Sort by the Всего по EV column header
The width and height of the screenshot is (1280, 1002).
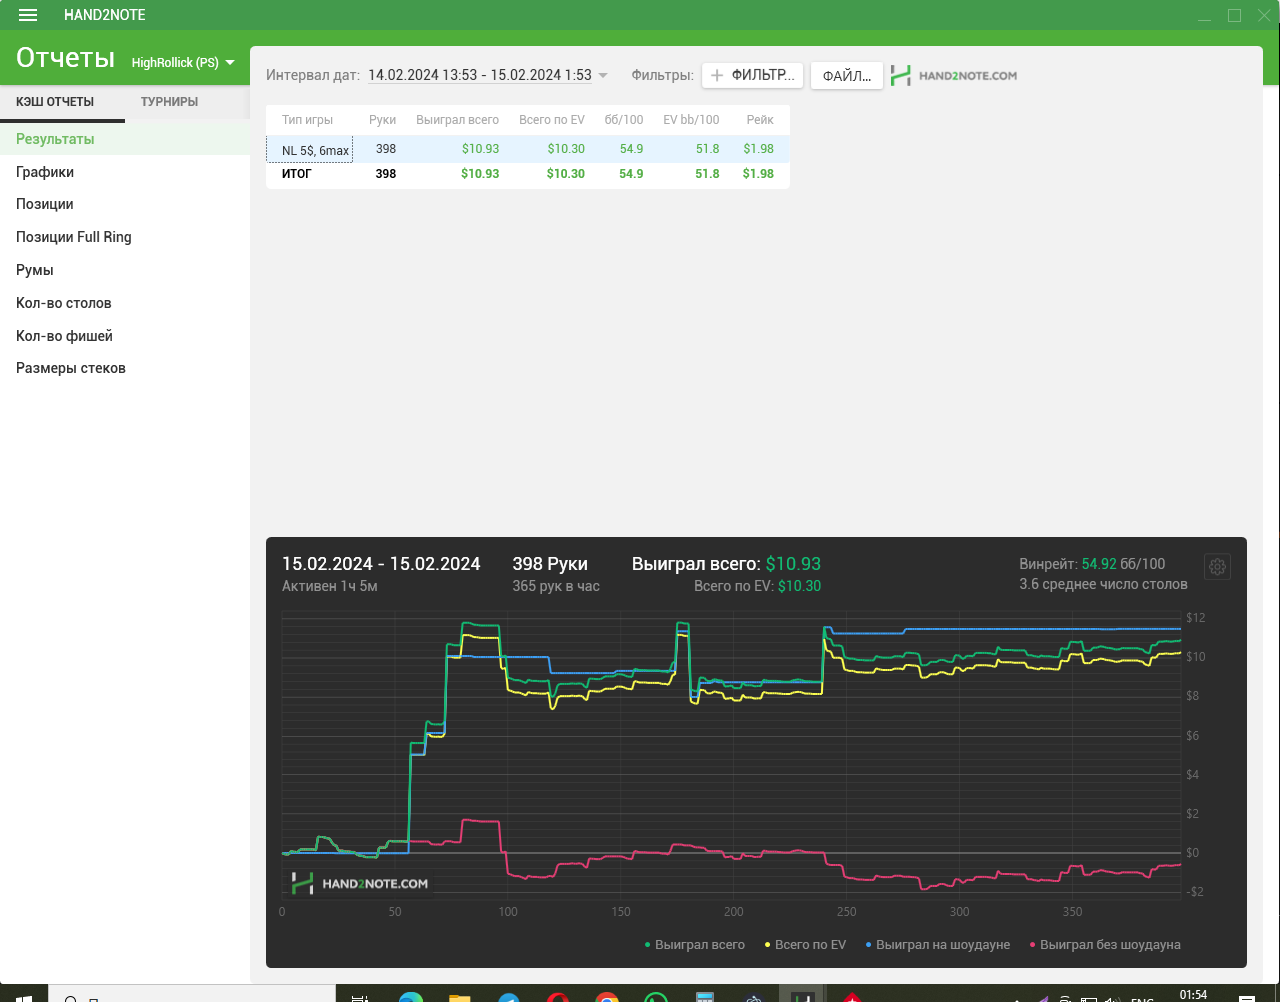(552, 120)
